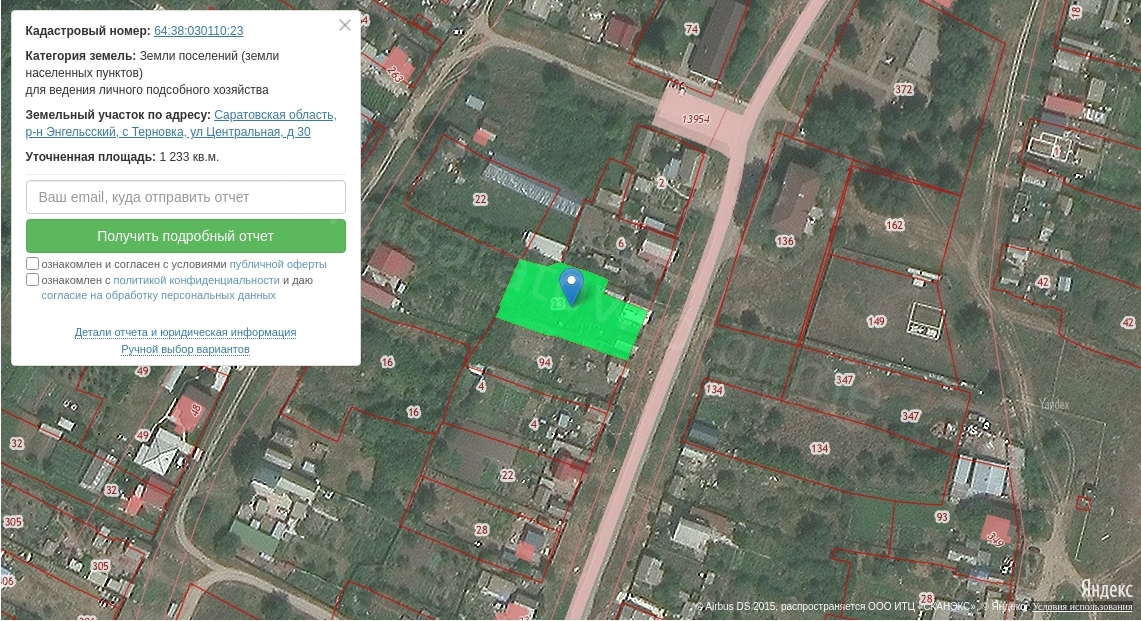Focus the email input field

coord(186,197)
